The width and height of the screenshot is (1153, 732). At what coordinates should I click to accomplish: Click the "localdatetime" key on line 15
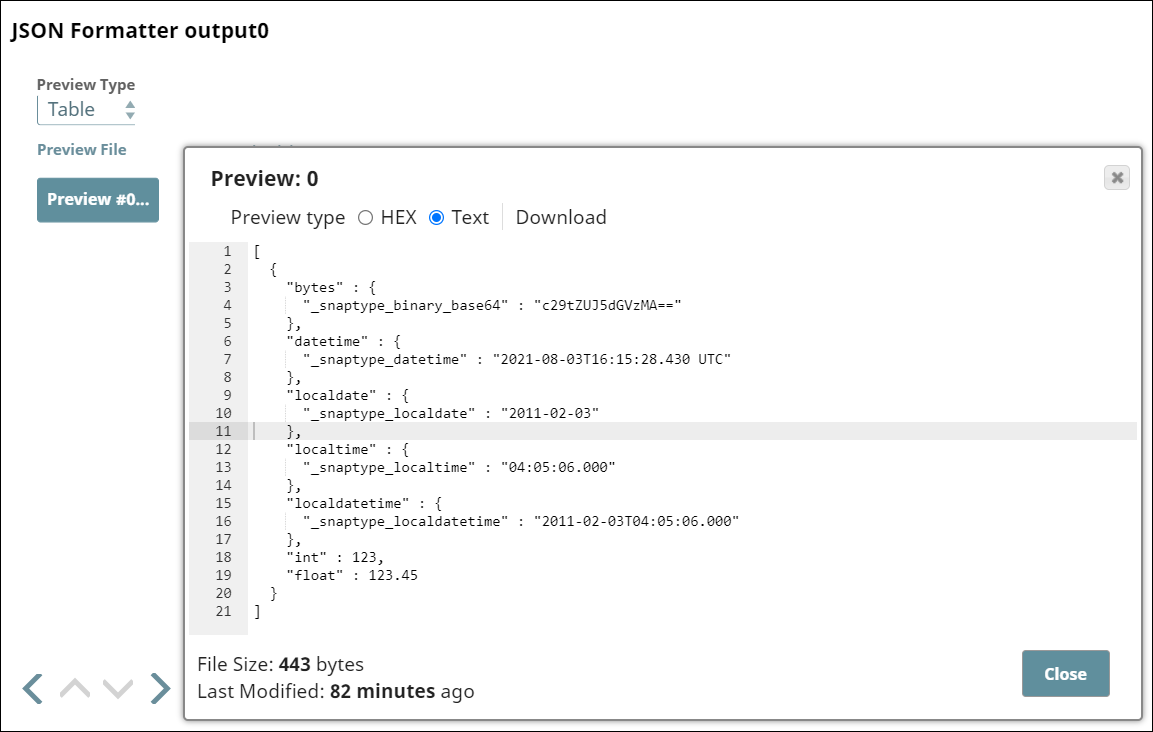pos(345,503)
